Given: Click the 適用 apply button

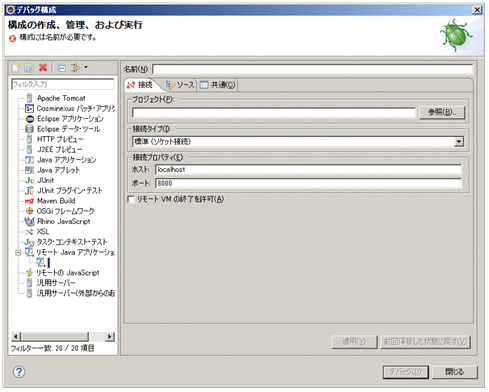Looking at the screenshot, I should click(354, 342).
